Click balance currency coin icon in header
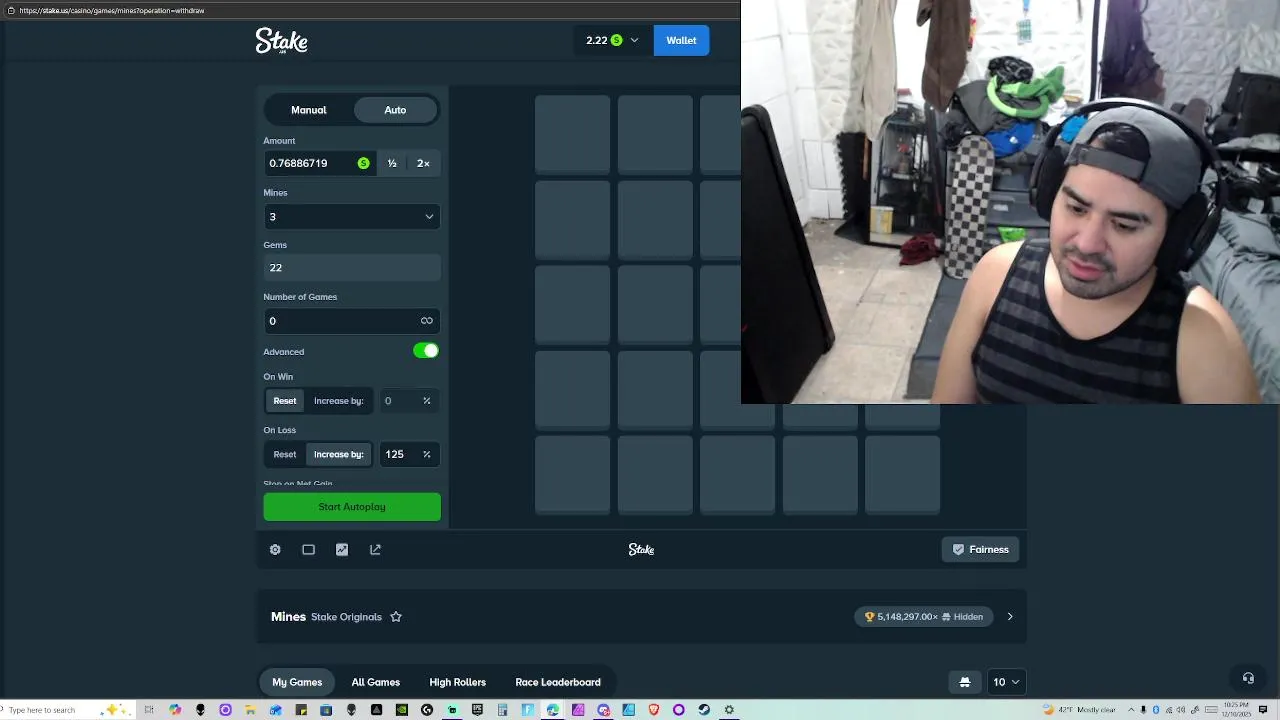Image resolution: width=1280 pixels, height=720 pixels. pos(616,40)
